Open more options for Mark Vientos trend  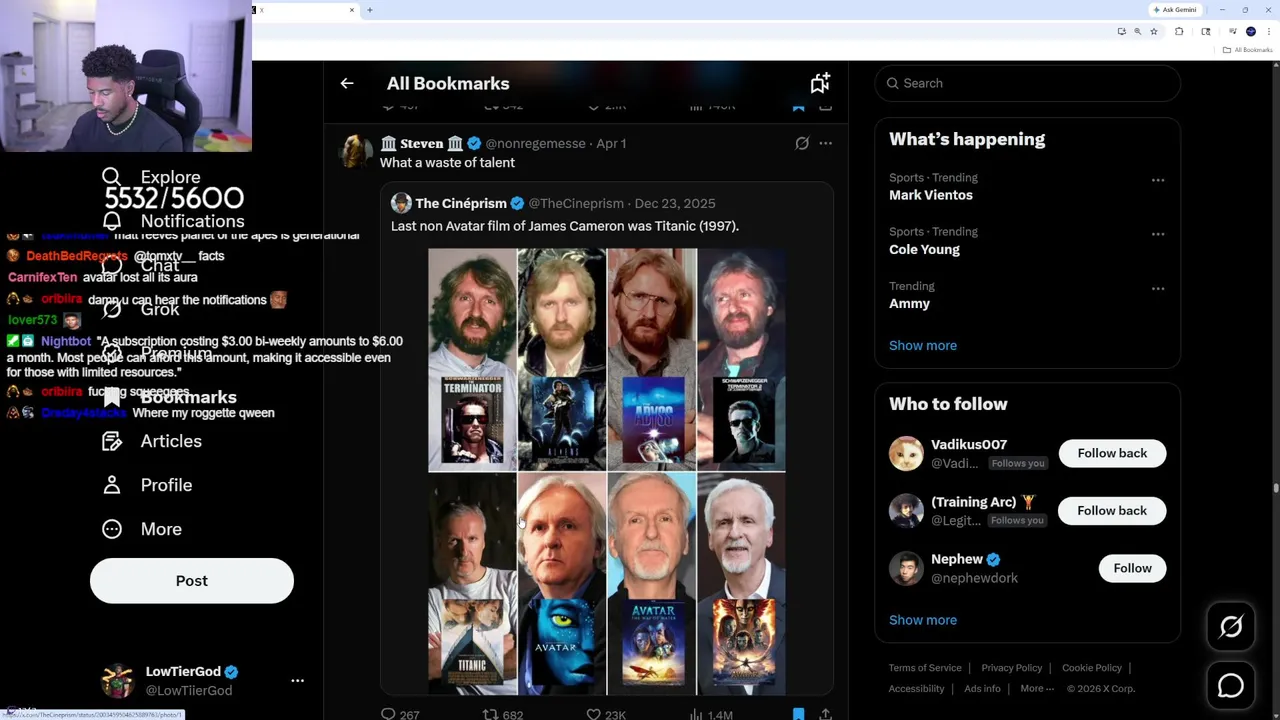coord(1158,180)
